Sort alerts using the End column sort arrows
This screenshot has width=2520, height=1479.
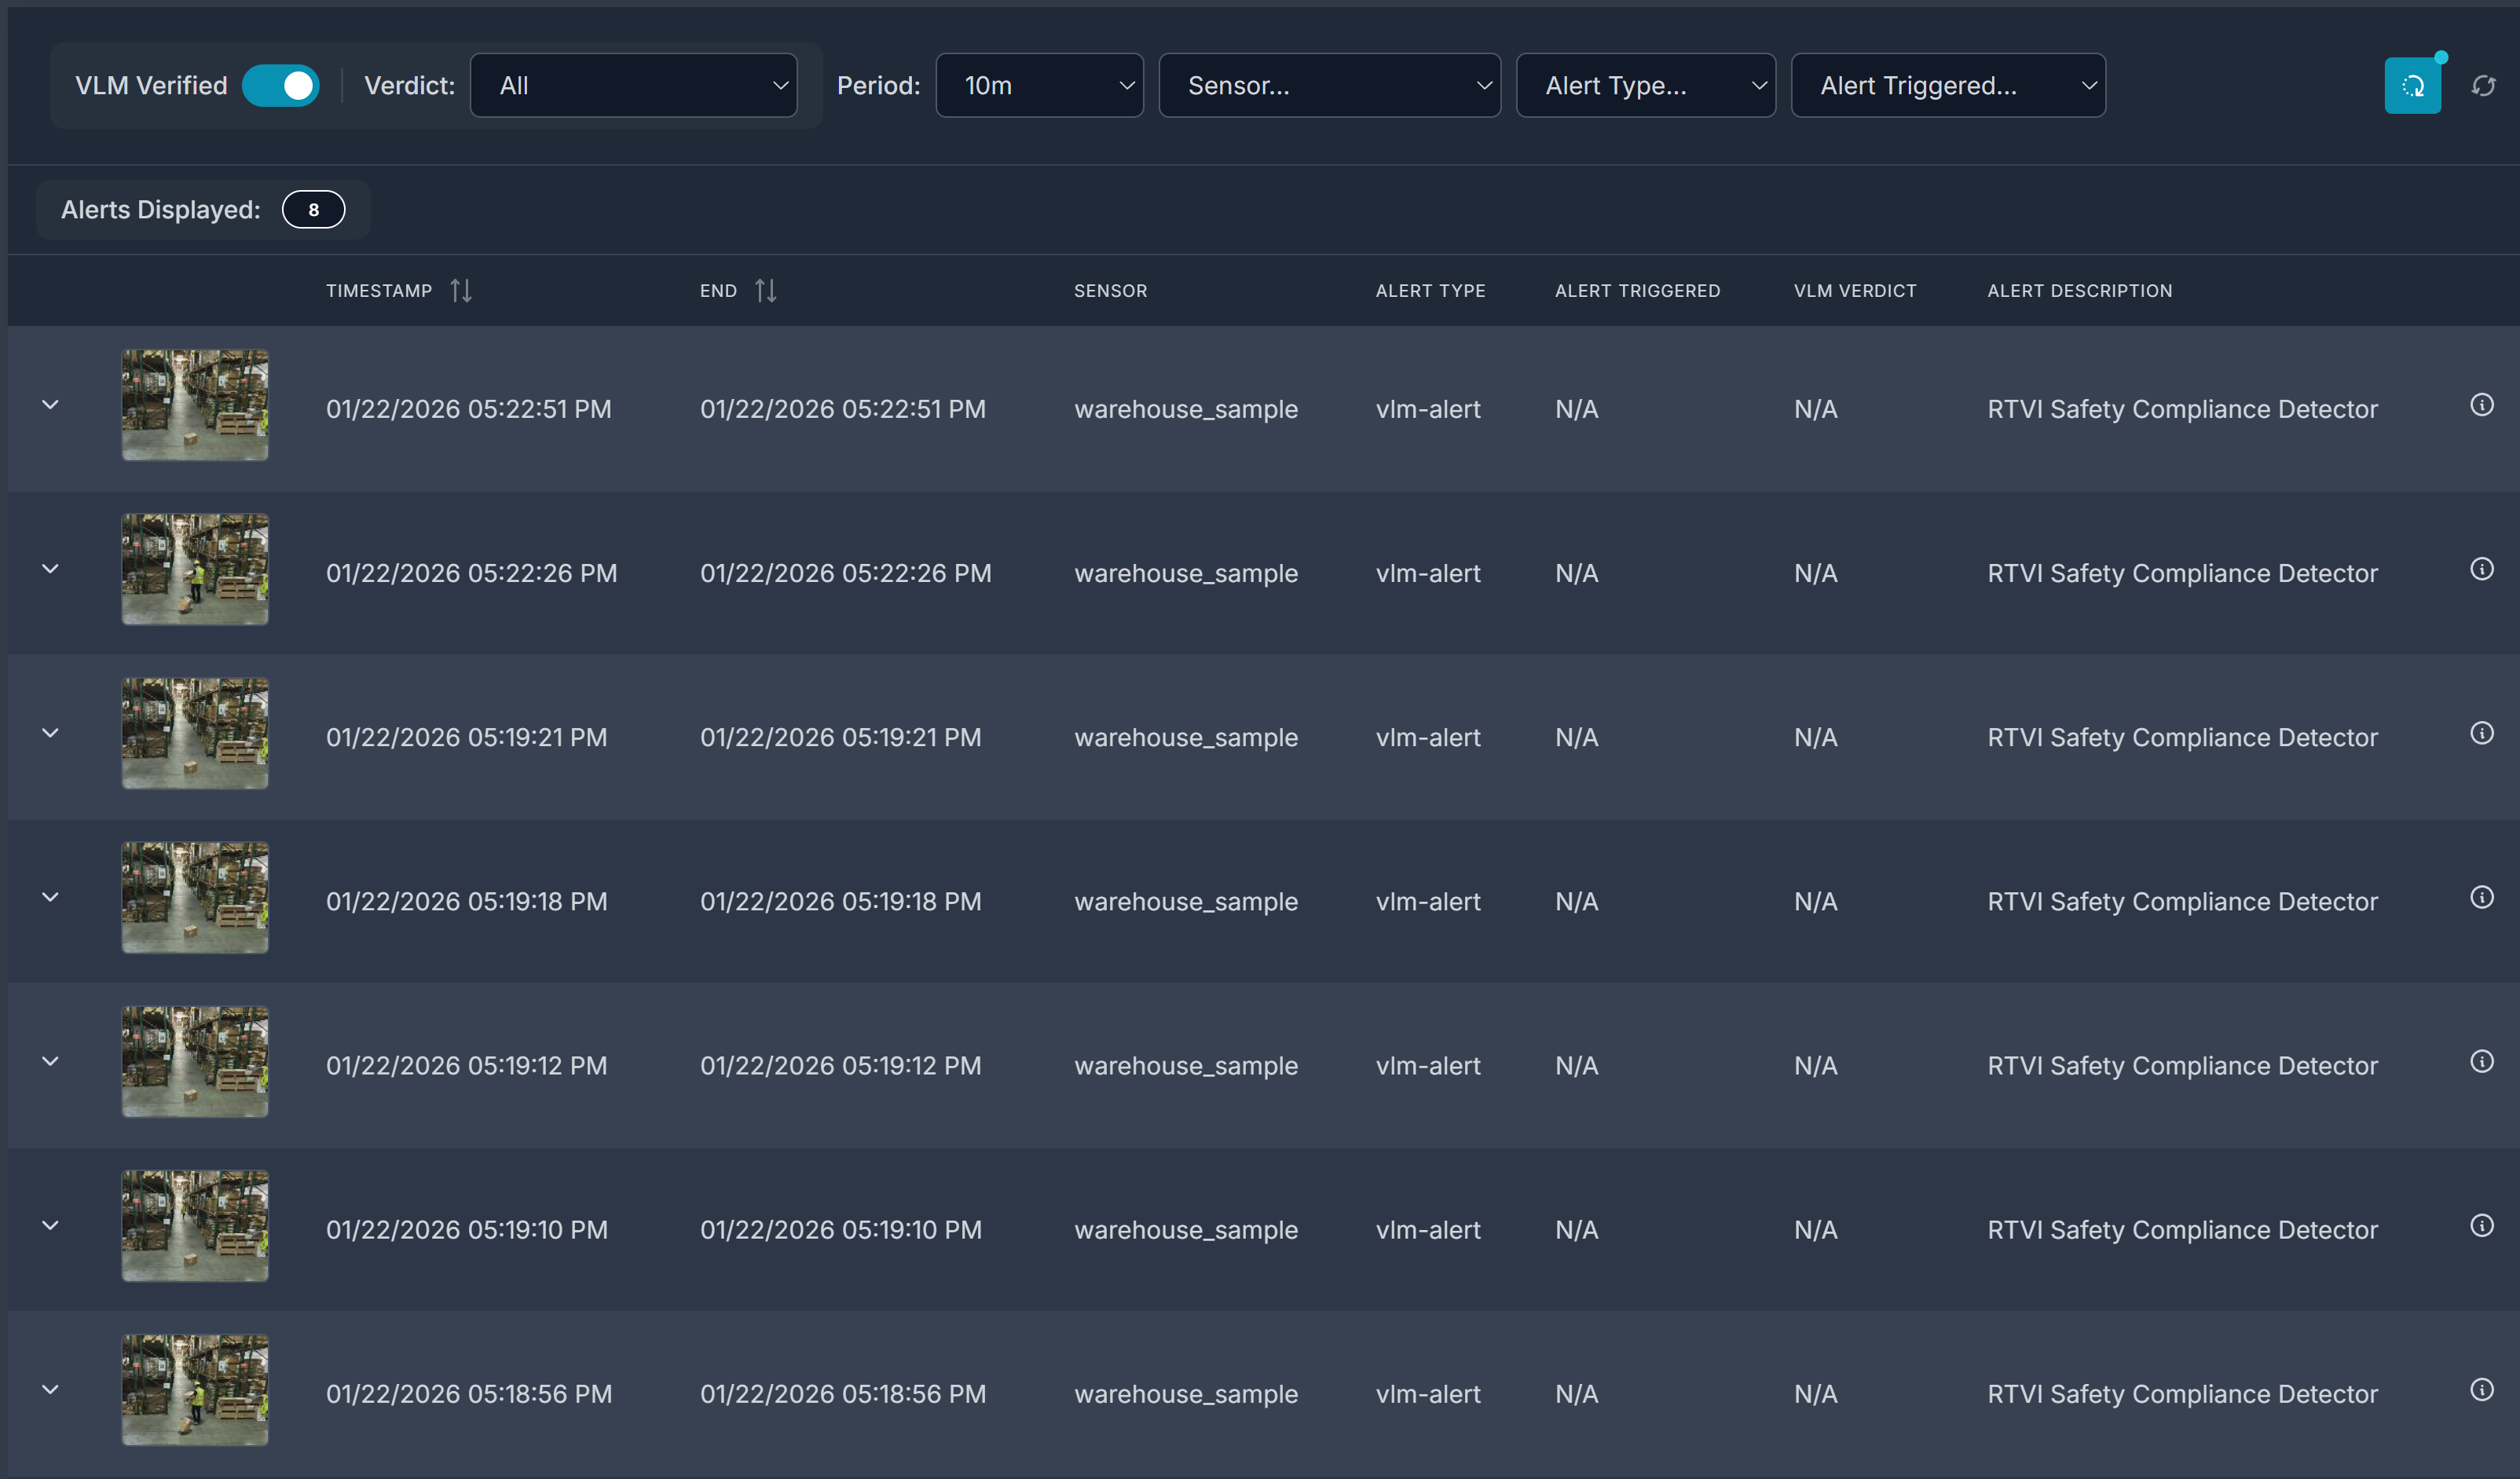pos(766,290)
